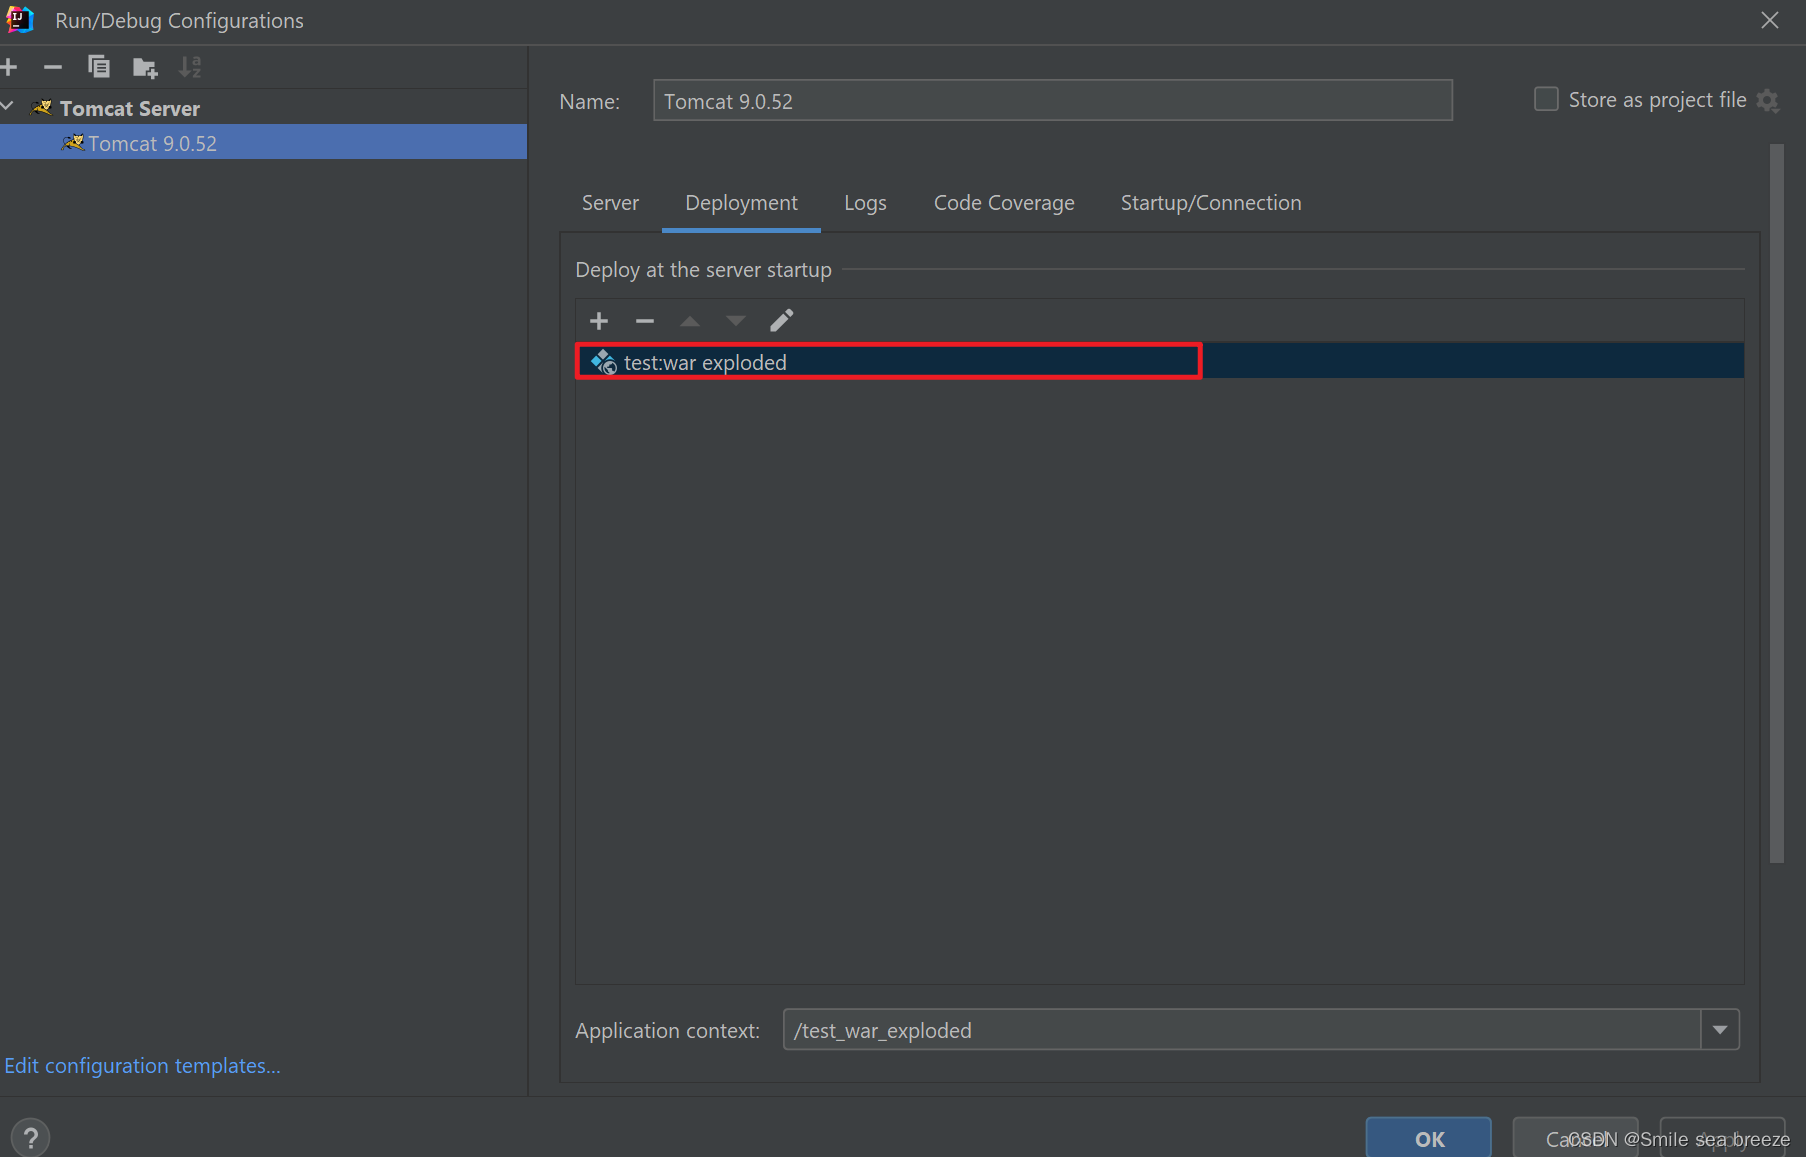Move the deployment artifact up
Image resolution: width=1806 pixels, height=1157 pixels.
(690, 321)
